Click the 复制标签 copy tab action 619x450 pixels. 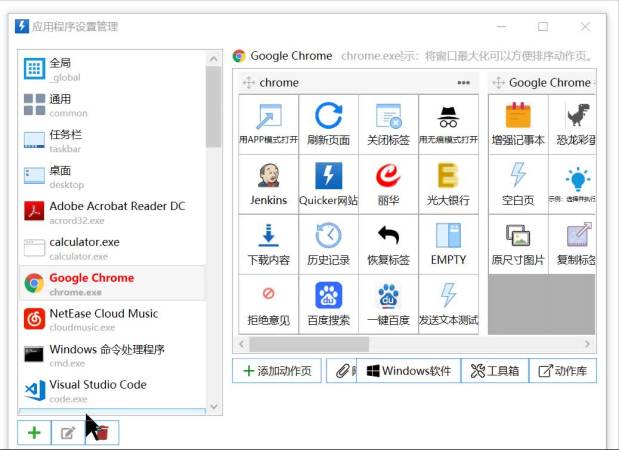point(572,245)
